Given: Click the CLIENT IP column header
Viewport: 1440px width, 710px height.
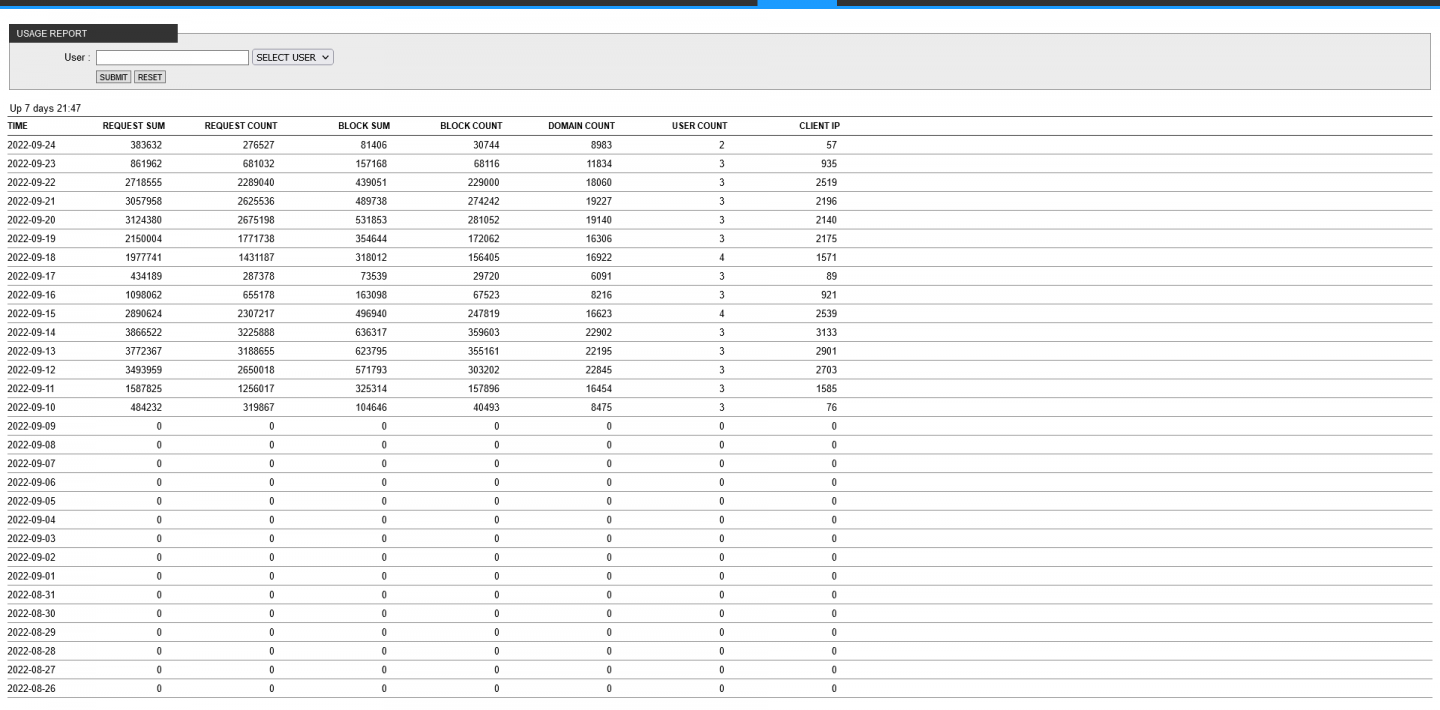Looking at the screenshot, I should 819,126.
